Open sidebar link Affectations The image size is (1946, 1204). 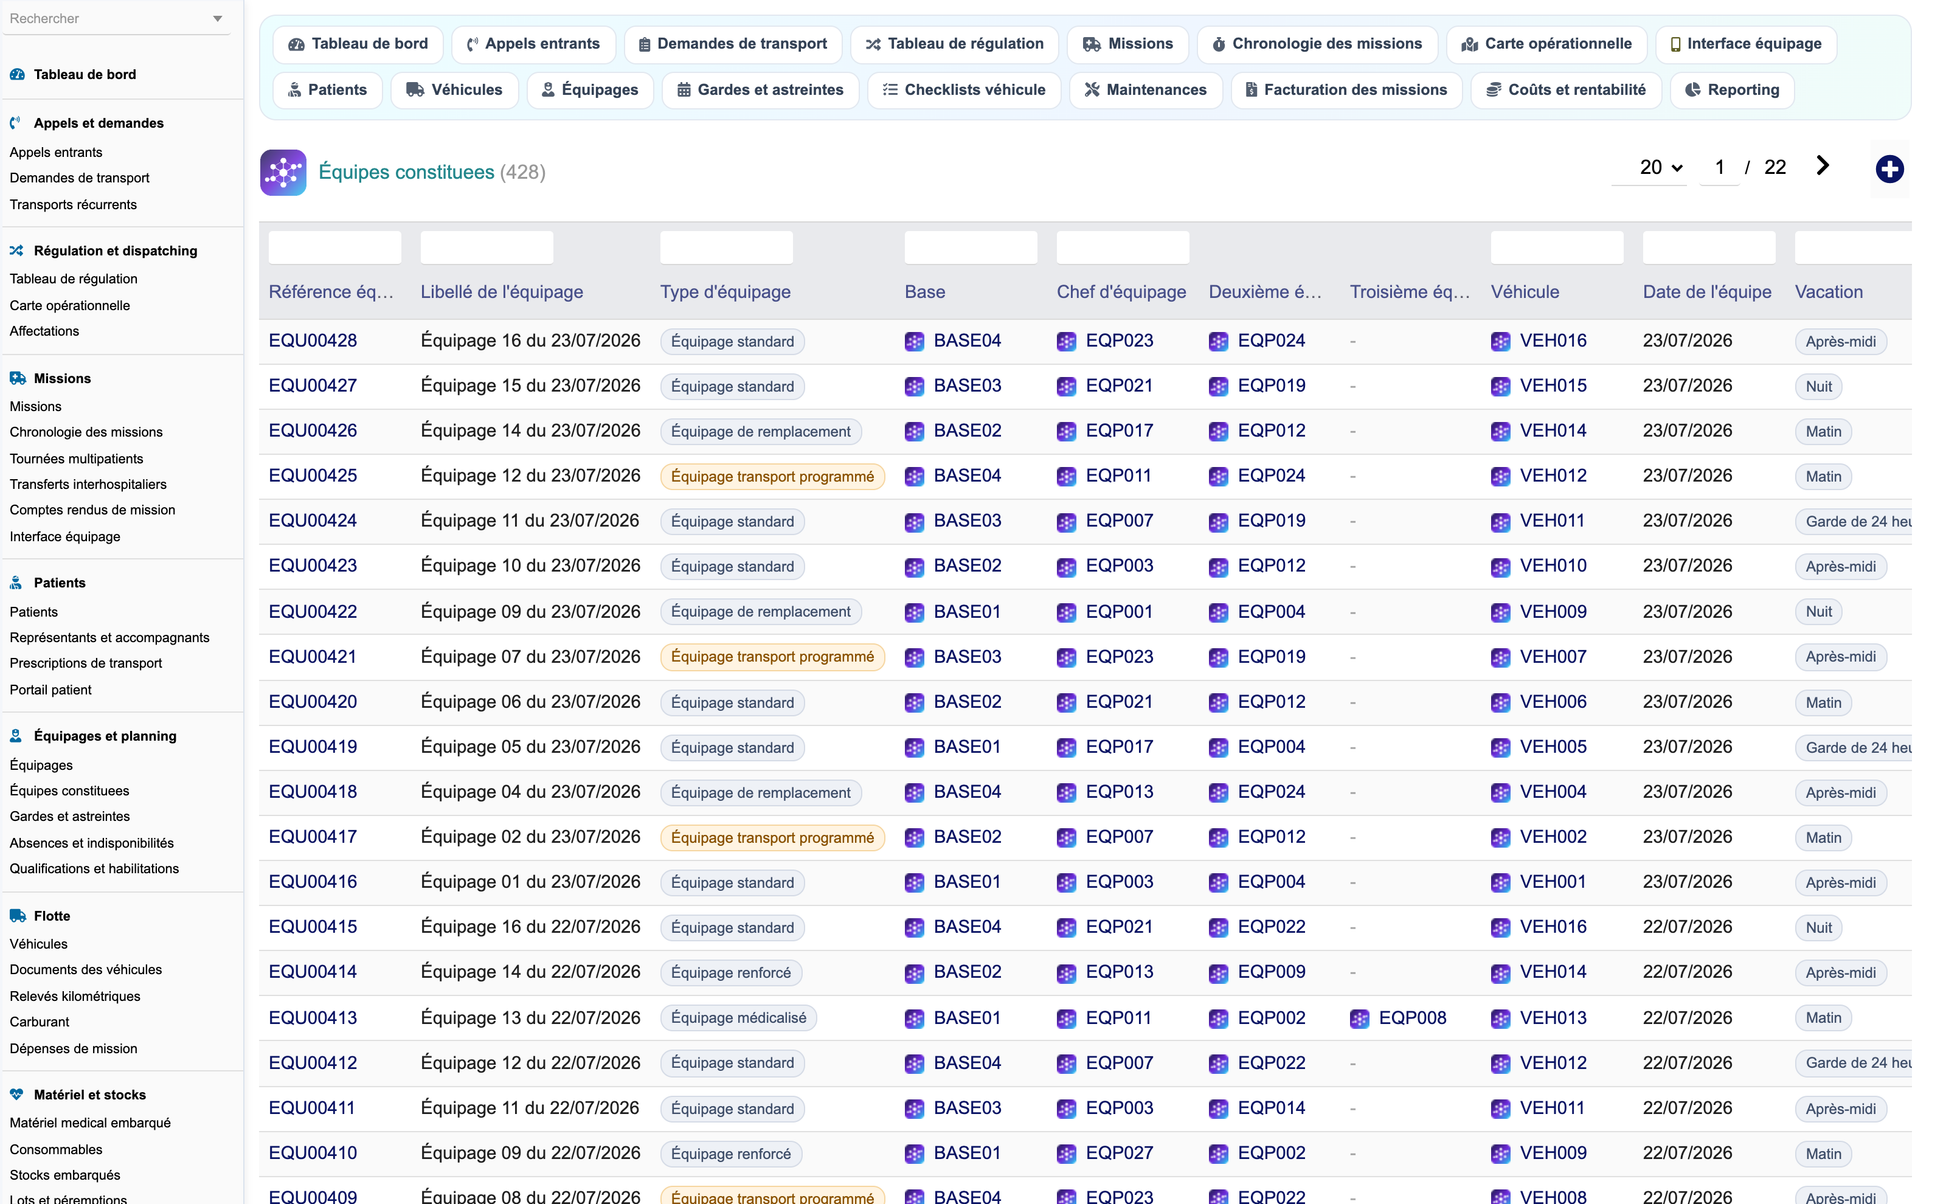pos(44,331)
